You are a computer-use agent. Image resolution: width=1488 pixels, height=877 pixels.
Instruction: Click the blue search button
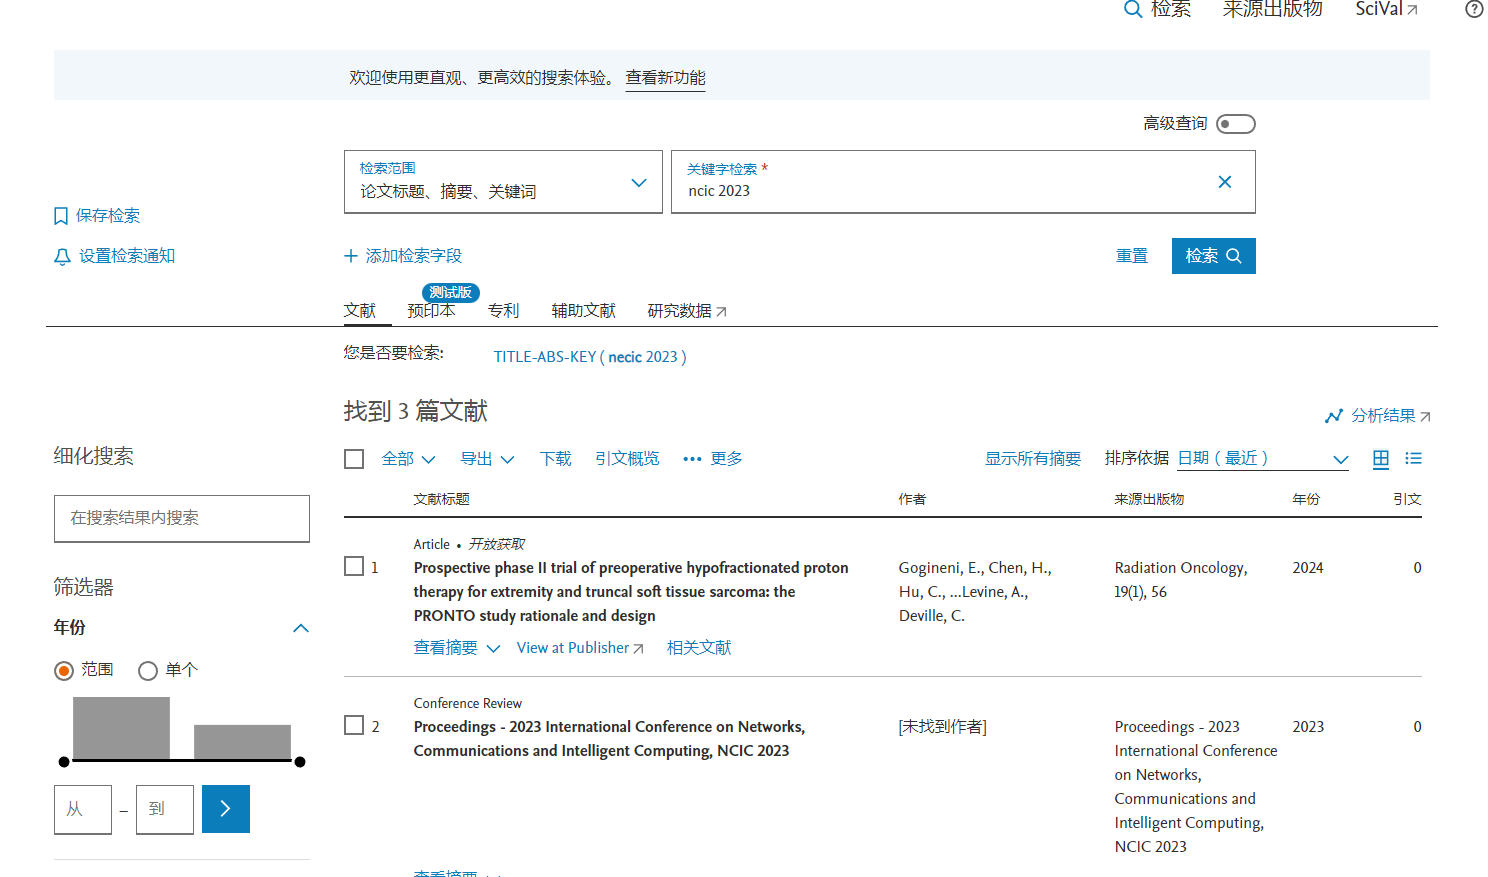pos(1213,256)
